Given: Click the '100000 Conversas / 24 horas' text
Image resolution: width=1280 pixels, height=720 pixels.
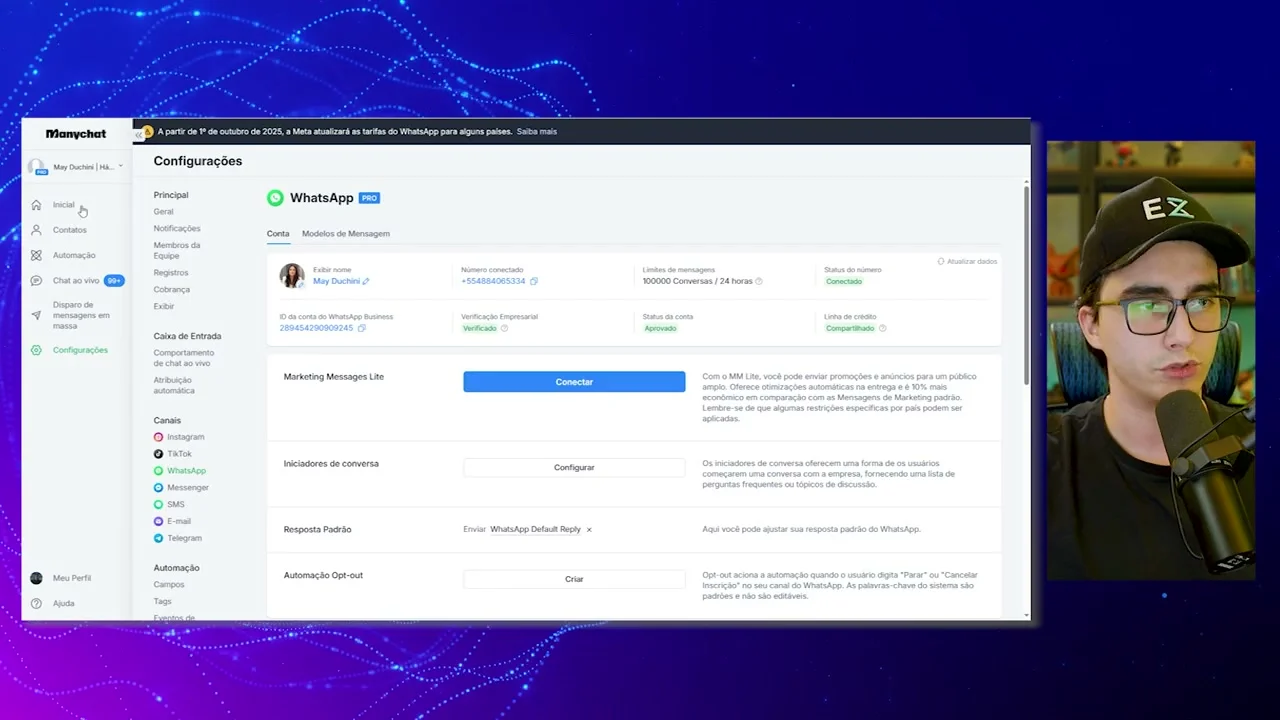Looking at the screenshot, I should click(x=698, y=282).
